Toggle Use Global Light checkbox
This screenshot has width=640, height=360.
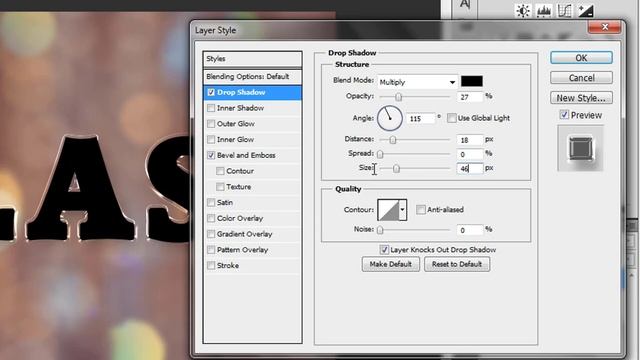click(x=451, y=118)
